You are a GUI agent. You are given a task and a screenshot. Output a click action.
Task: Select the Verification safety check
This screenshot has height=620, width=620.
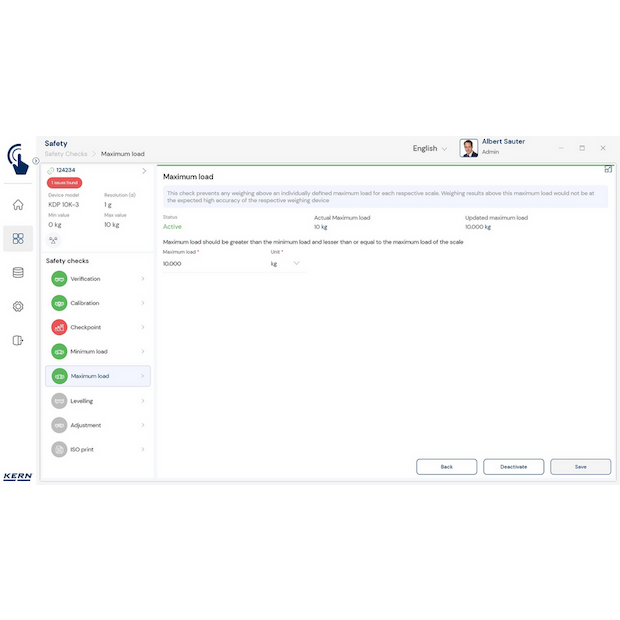coord(98,279)
